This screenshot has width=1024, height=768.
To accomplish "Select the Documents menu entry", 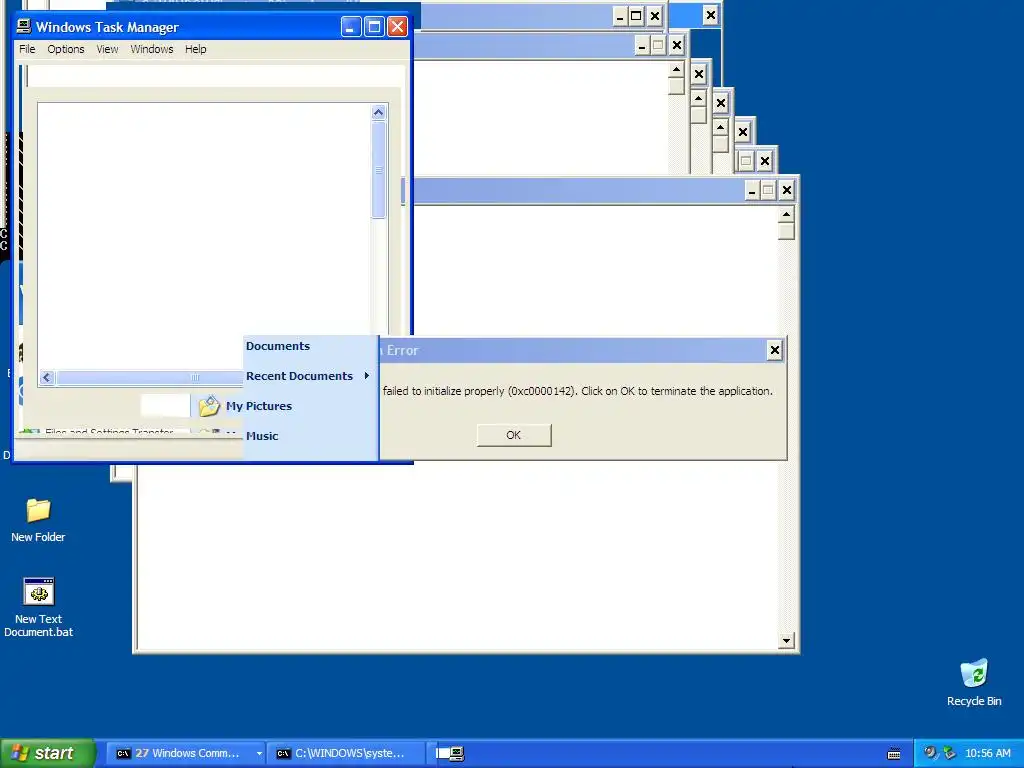I will click(x=278, y=346).
